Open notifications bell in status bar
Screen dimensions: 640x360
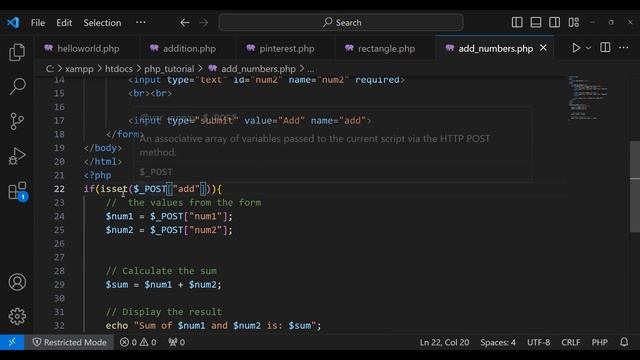click(624, 342)
